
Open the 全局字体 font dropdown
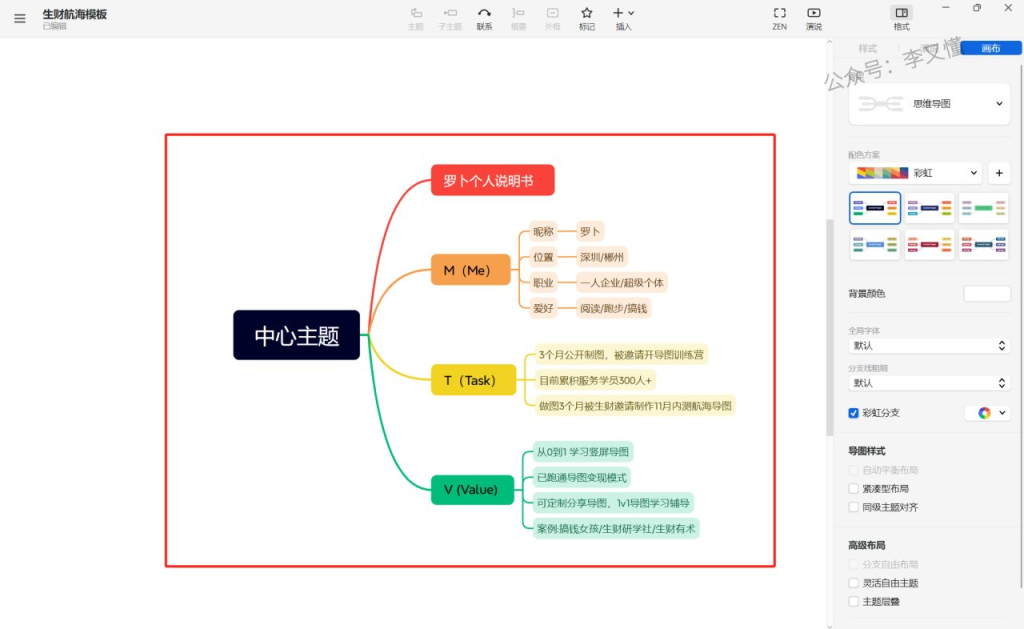click(x=929, y=345)
